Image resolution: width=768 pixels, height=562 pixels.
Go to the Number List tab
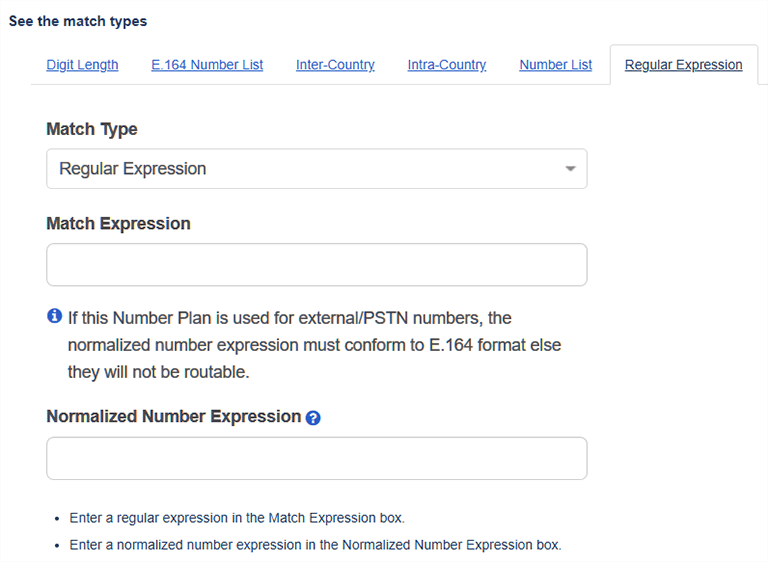556,65
